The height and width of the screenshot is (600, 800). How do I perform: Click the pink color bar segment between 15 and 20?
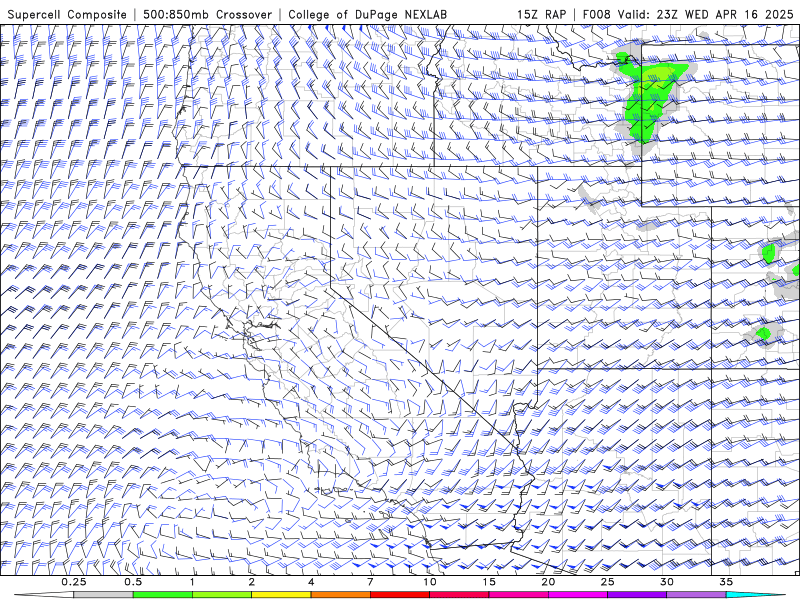click(x=518, y=595)
